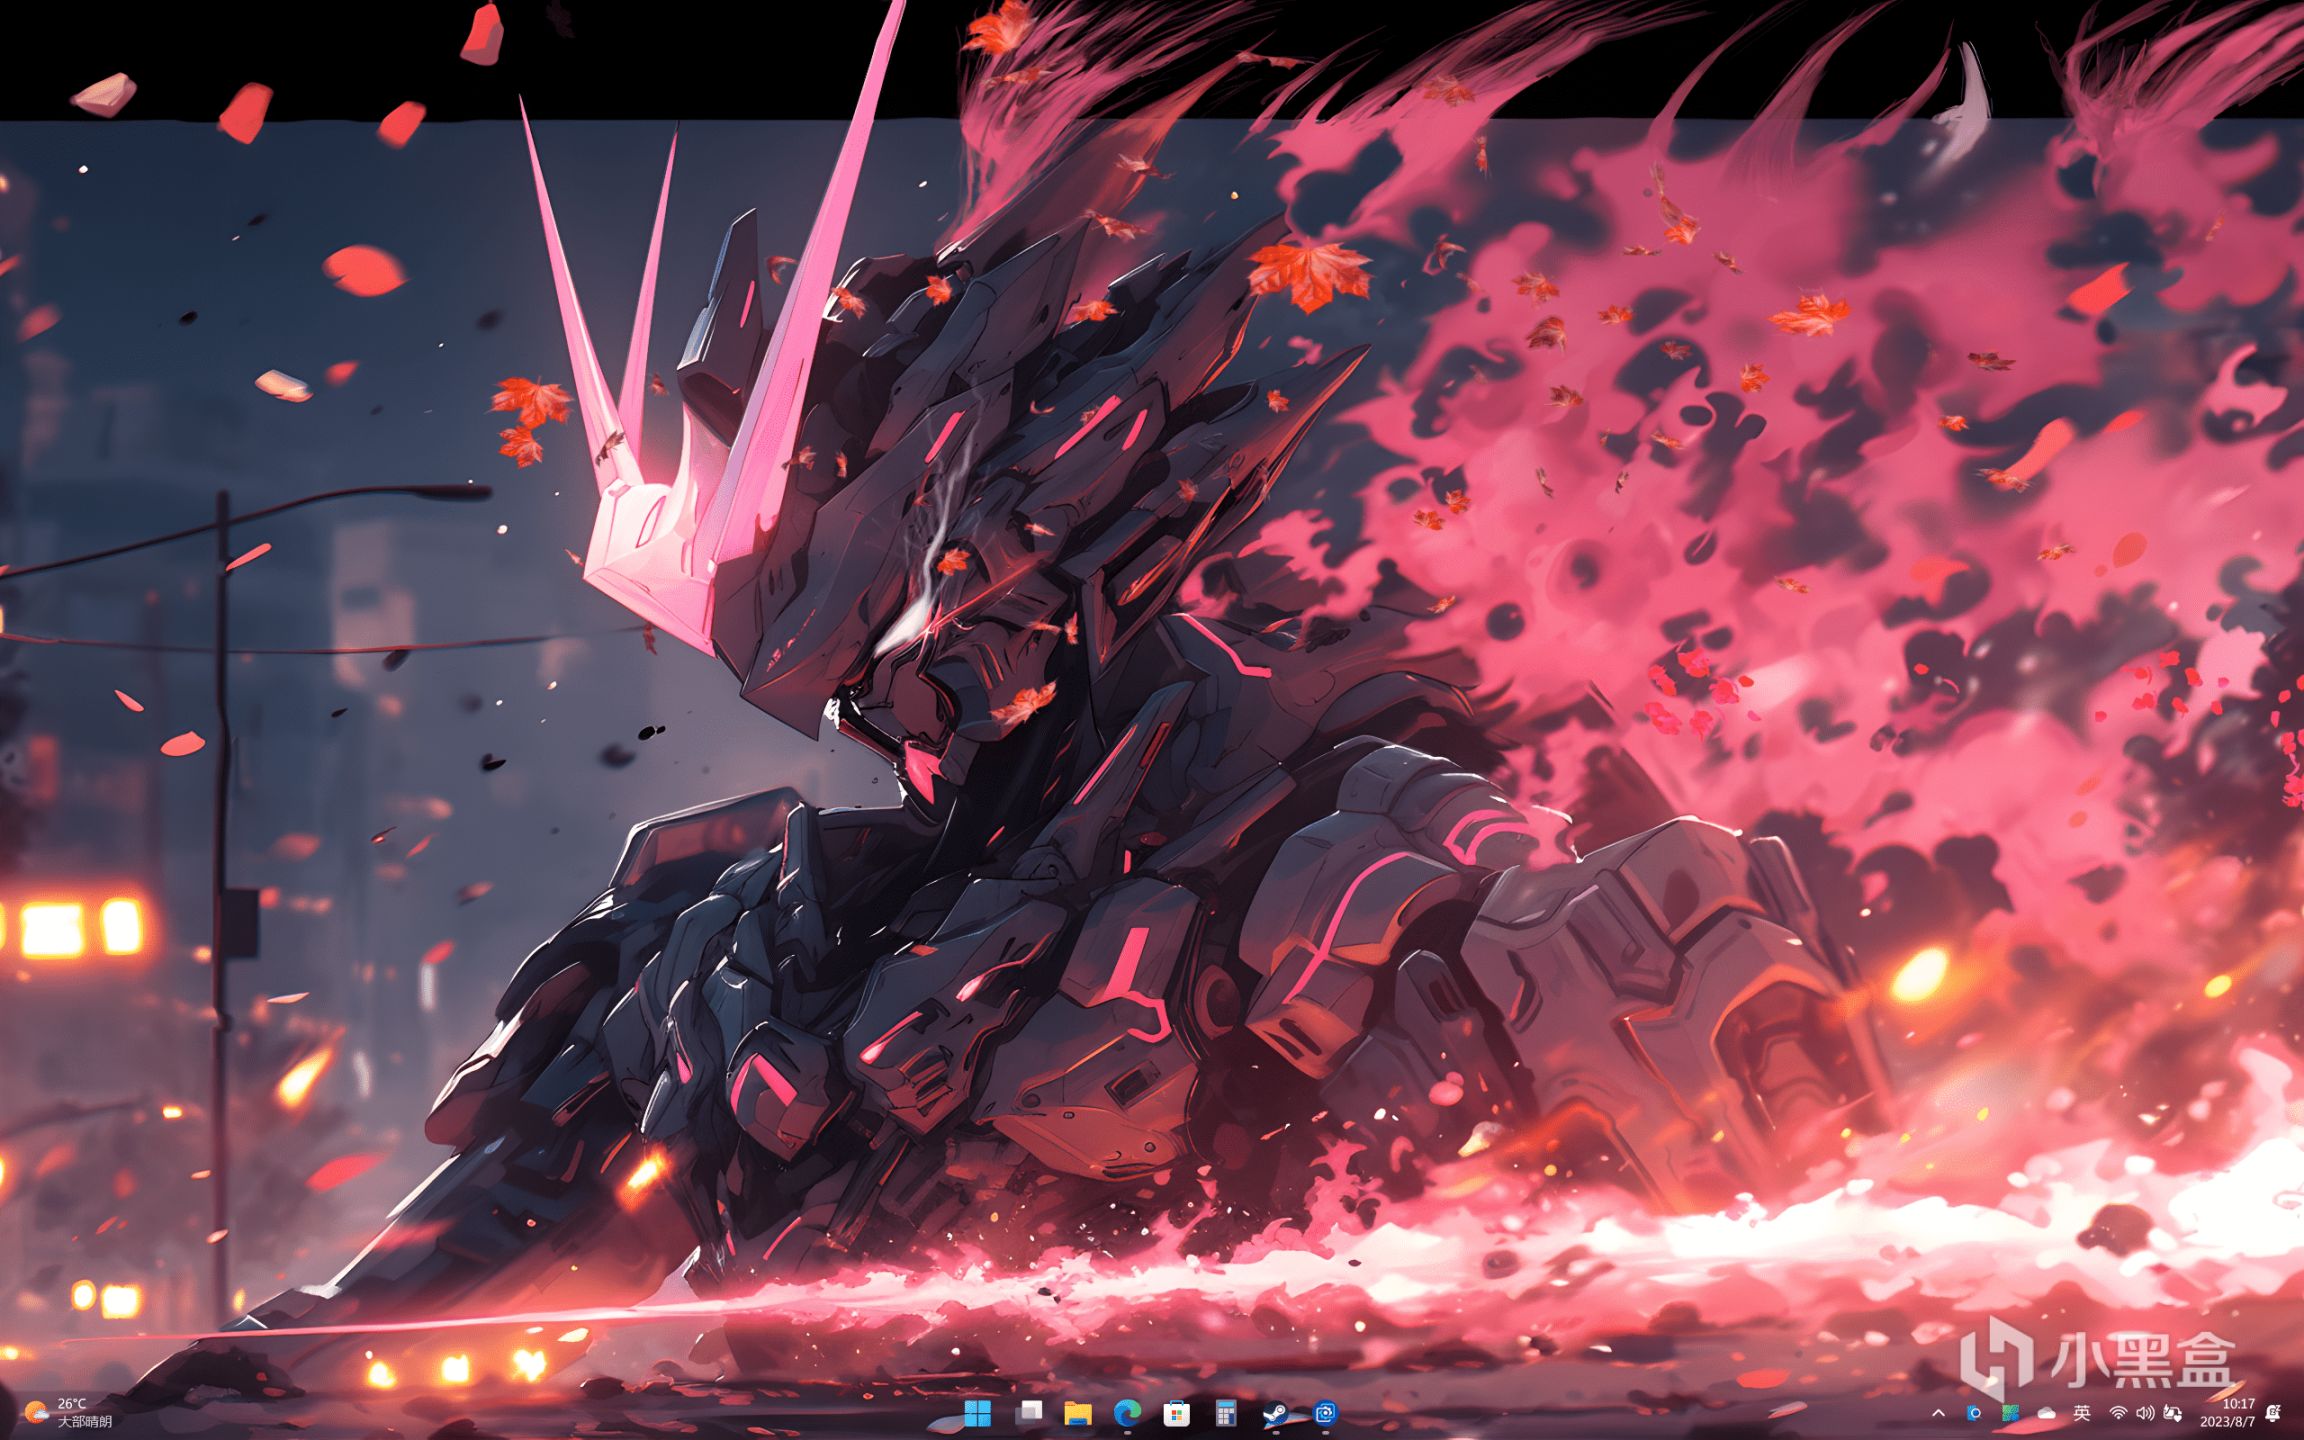2304x1440 pixels.
Task: Open the clock showing 10:17 2023/8/7
Action: [2227, 1413]
